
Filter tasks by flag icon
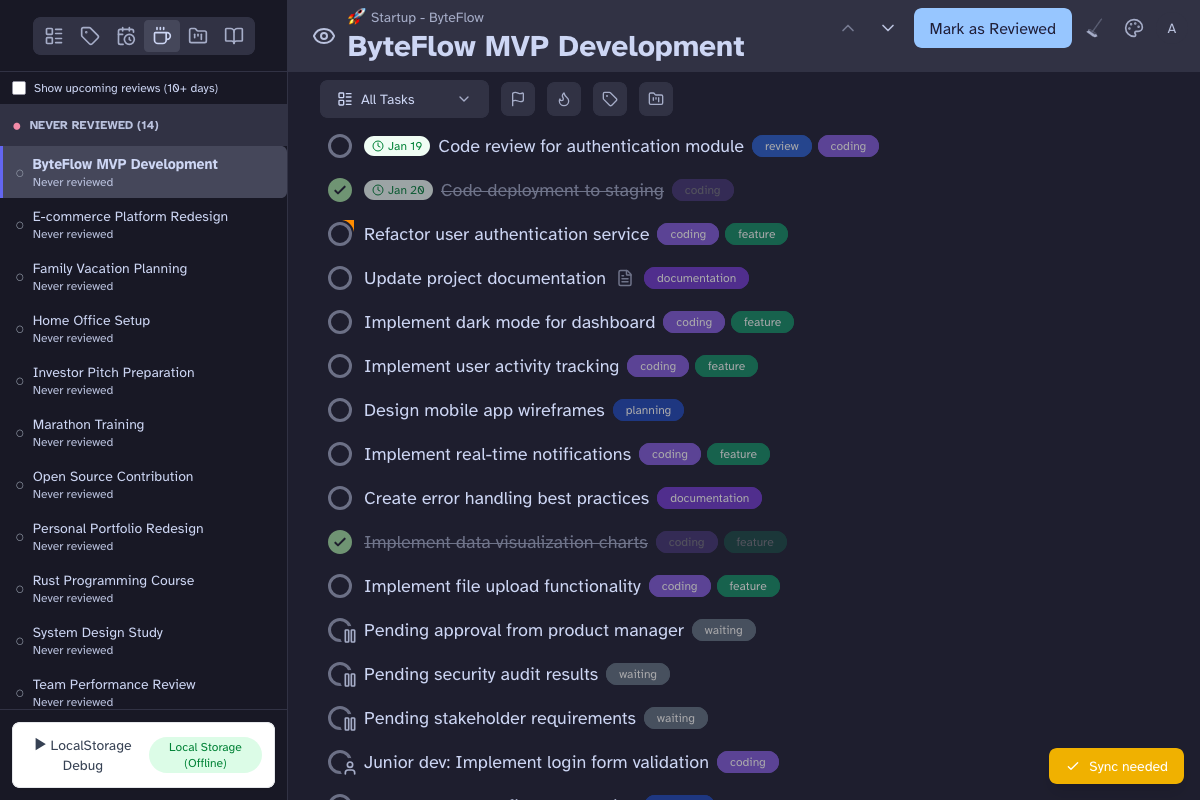pos(518,99)
